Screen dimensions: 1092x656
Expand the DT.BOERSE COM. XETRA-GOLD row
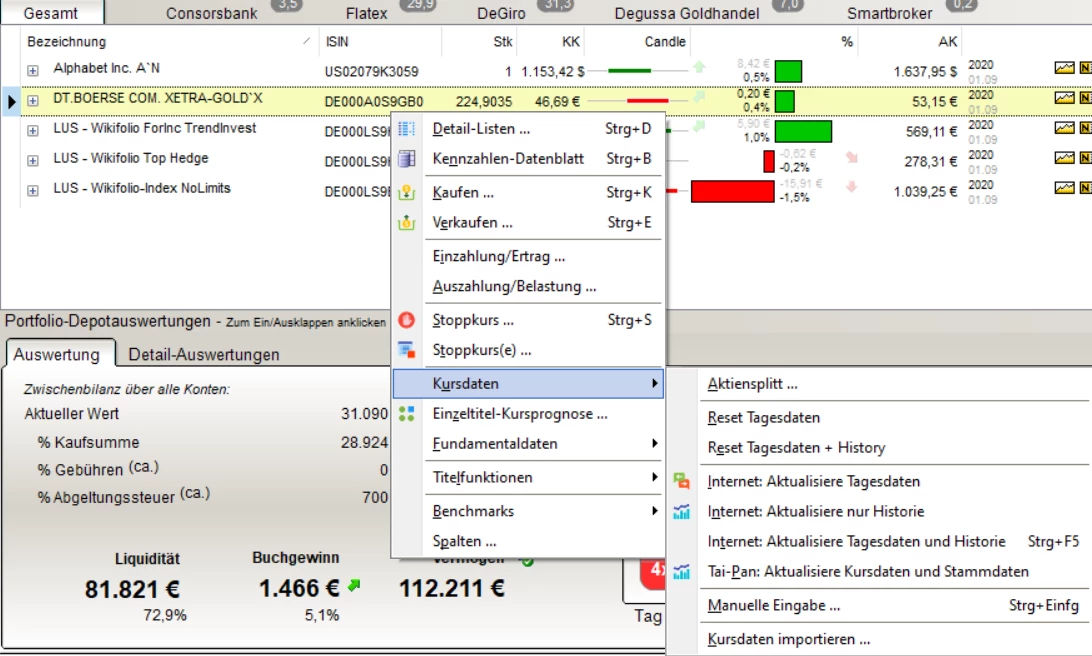(x=33, y=101)
